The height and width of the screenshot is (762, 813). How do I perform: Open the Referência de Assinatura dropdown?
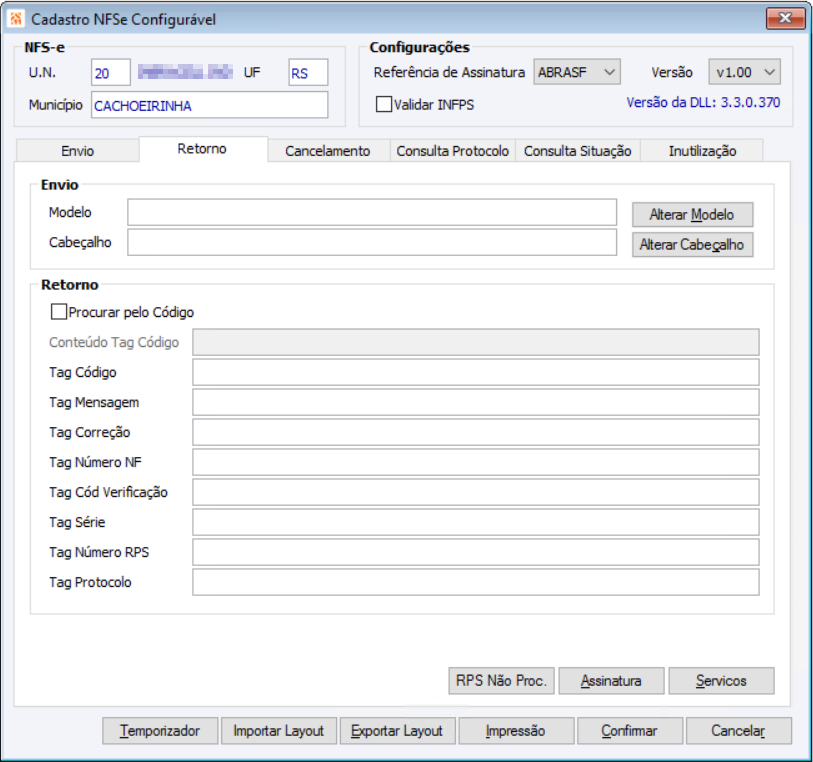pyautogui.click(x=577, y=72)
